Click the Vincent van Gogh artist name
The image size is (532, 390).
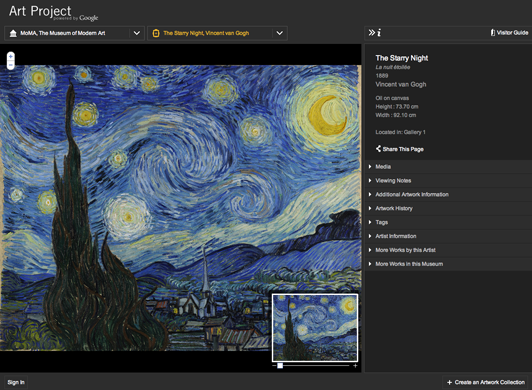(401, 85)
